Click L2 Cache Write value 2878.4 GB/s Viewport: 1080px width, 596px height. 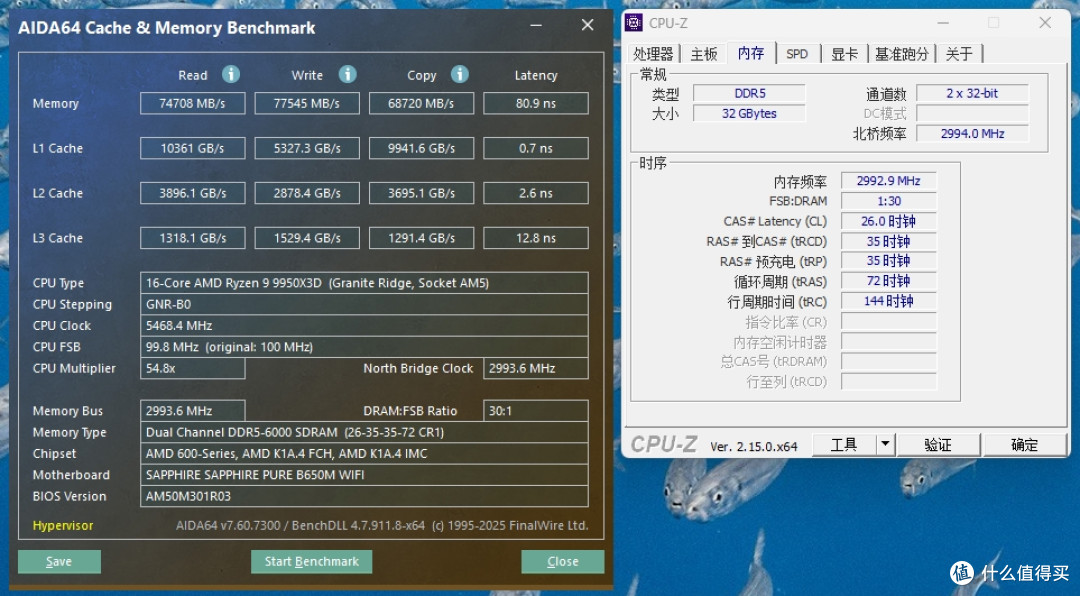[x=307, y=193]
